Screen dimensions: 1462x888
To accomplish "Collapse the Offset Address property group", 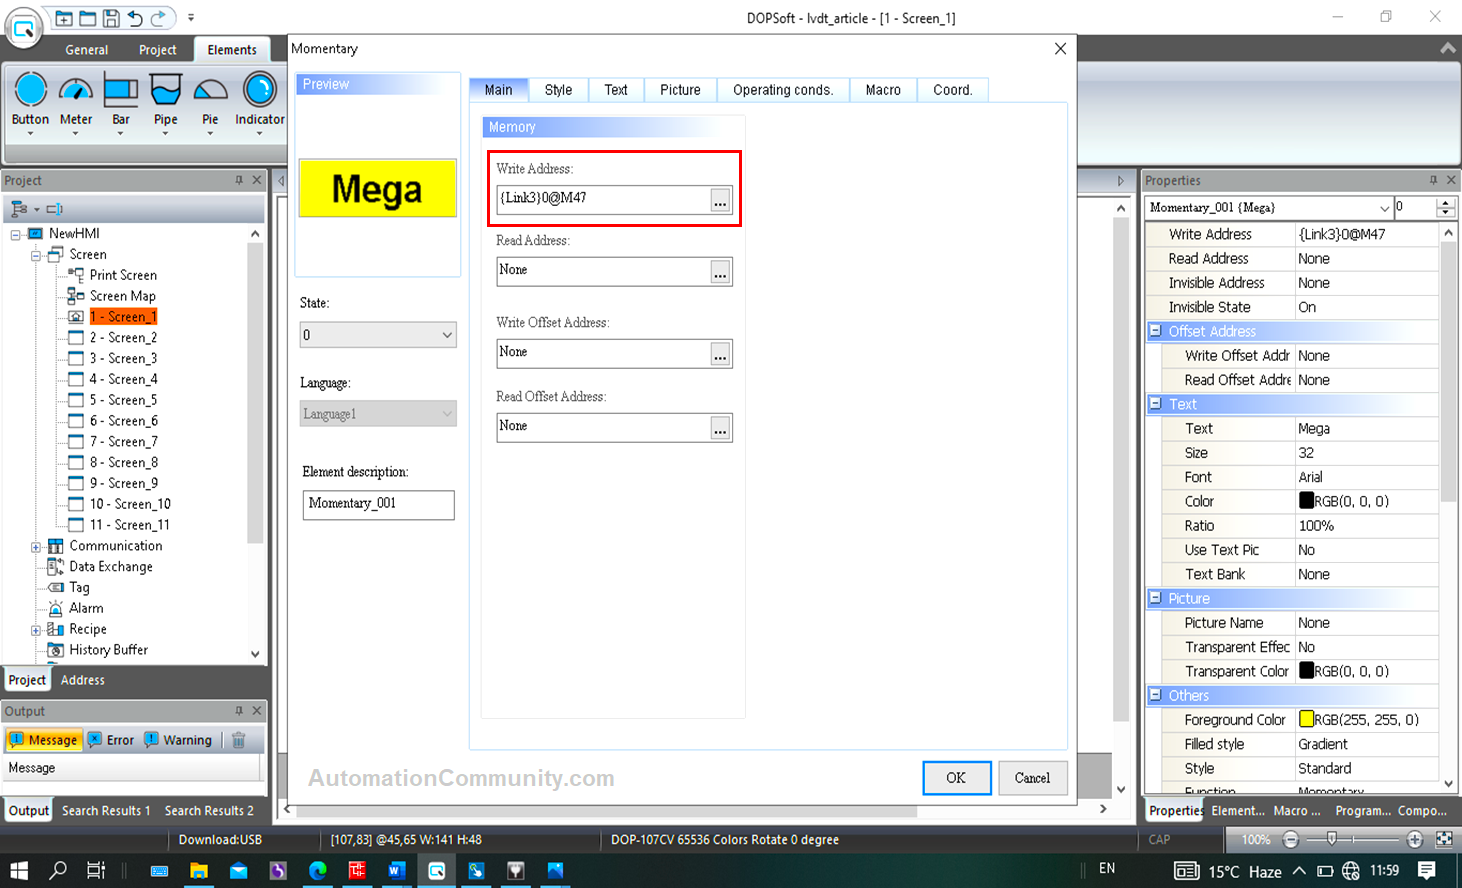I will 1155,331.
